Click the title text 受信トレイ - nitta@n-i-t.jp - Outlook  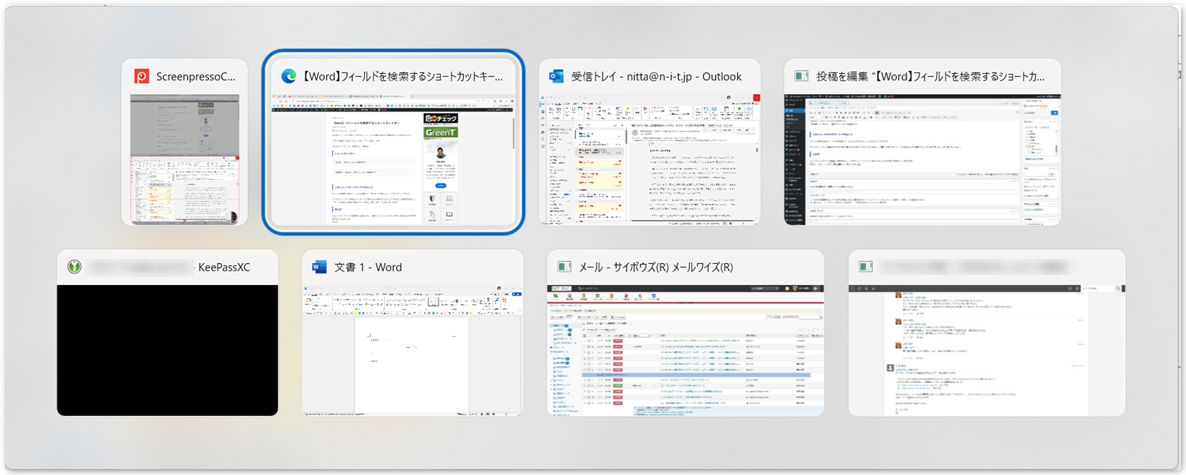coord(656,76)
